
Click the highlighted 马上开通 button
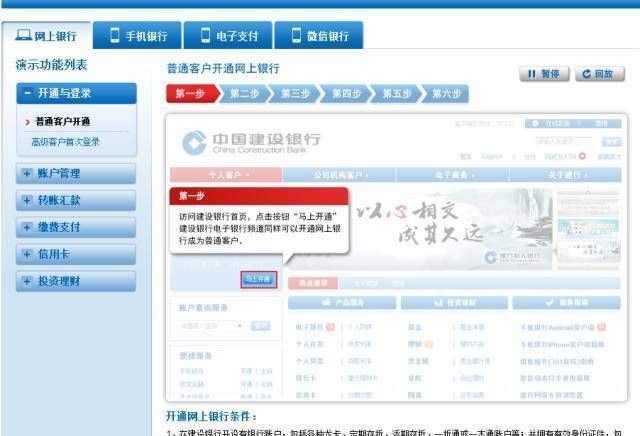259,280
